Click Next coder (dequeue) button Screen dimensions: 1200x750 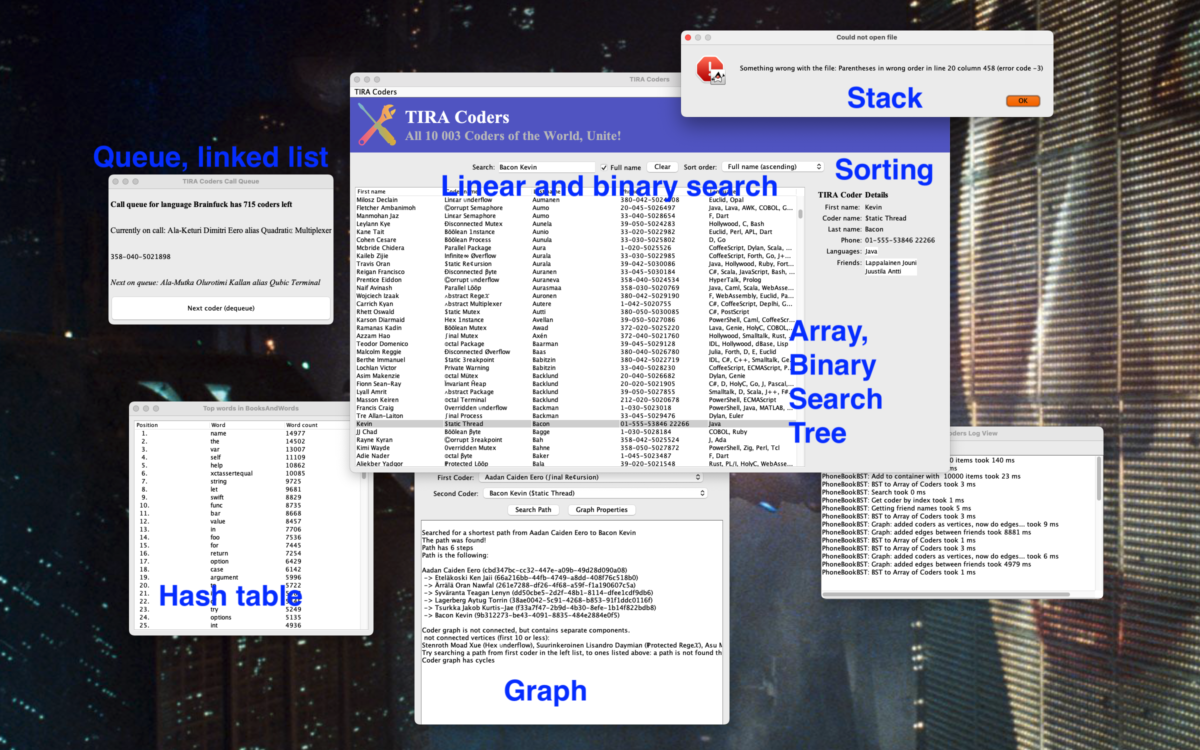point(221,308)
